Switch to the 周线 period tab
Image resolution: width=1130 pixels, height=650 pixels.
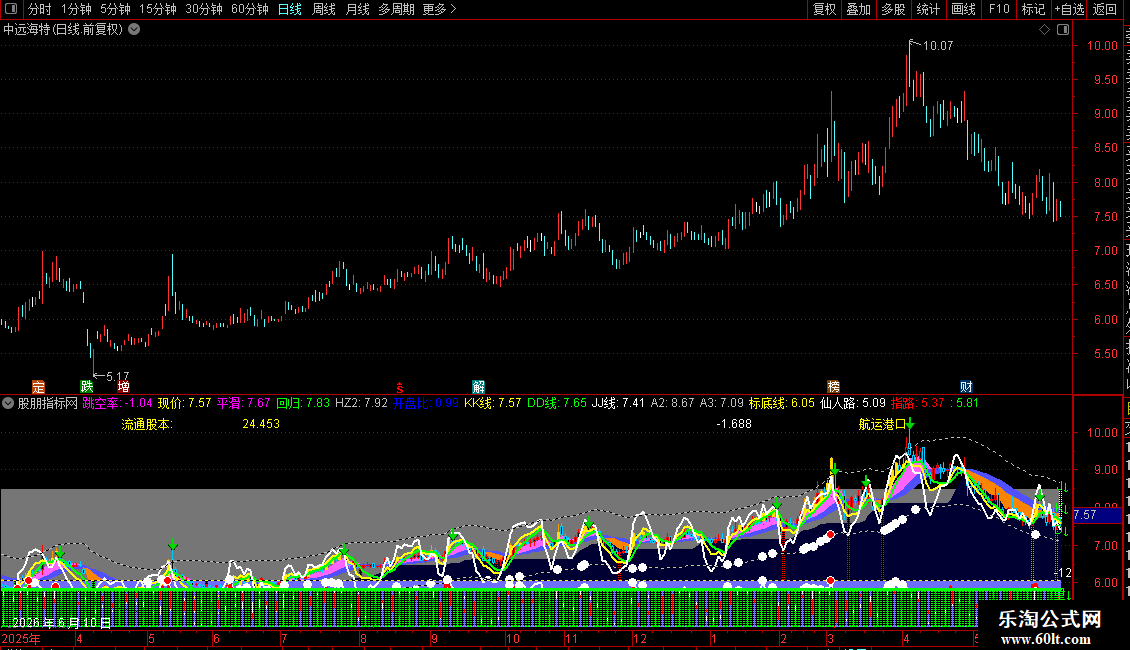point(324,9)
